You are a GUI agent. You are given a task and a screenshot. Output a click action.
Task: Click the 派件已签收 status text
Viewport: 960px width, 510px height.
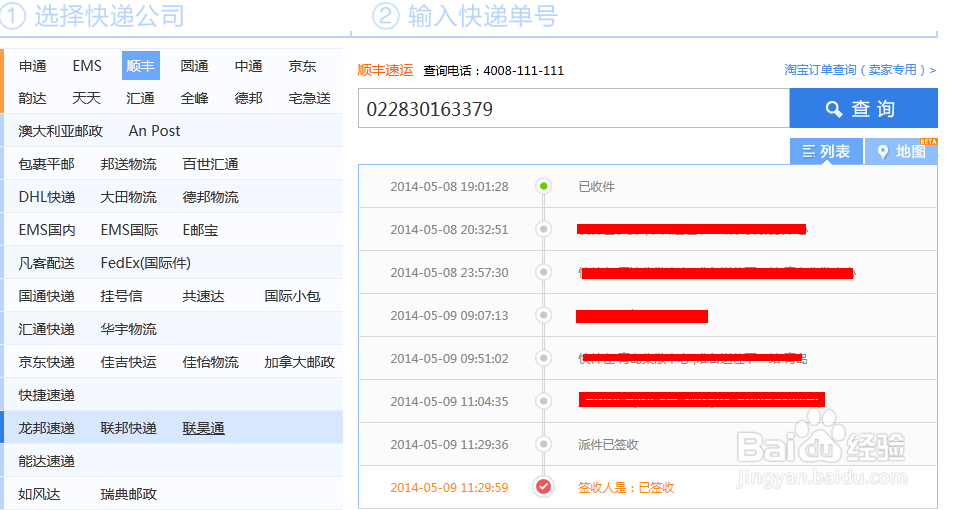click(609, 444)
